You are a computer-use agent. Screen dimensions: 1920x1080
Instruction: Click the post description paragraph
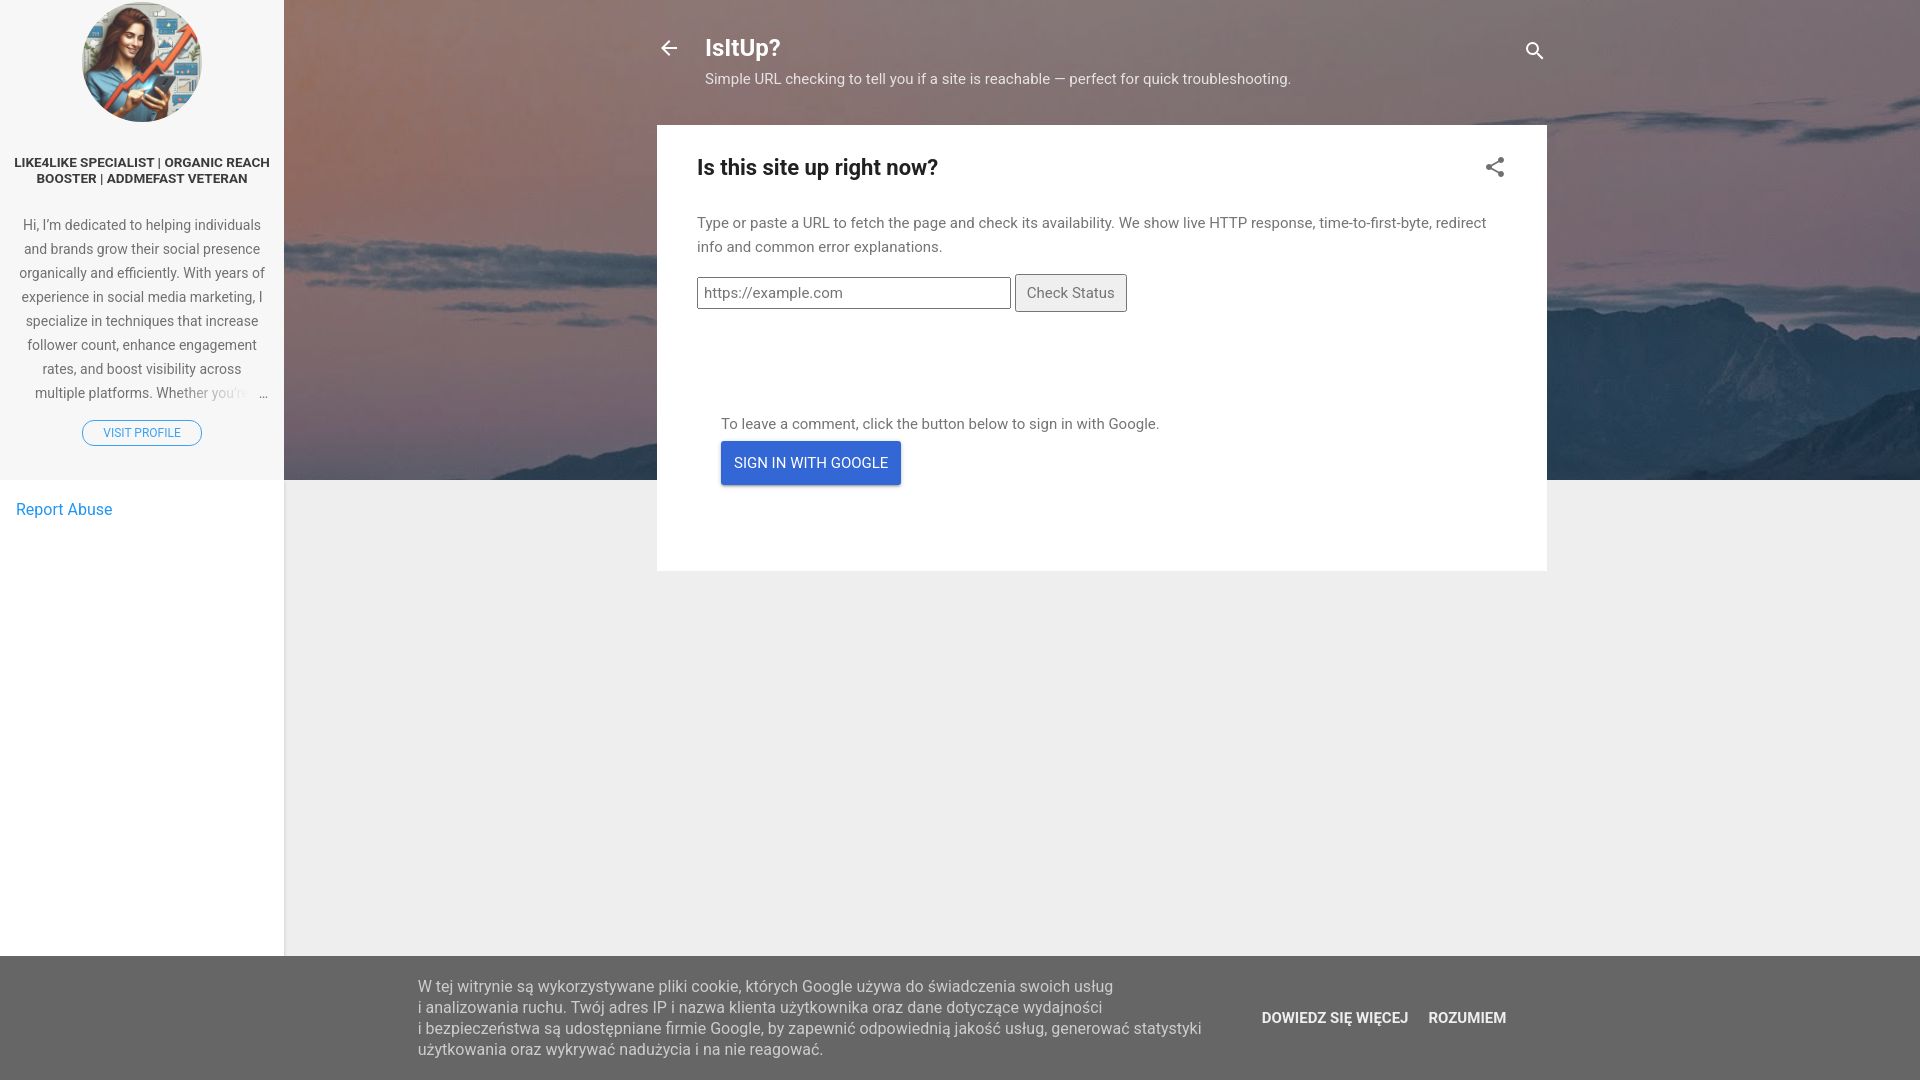(1090, 235)
